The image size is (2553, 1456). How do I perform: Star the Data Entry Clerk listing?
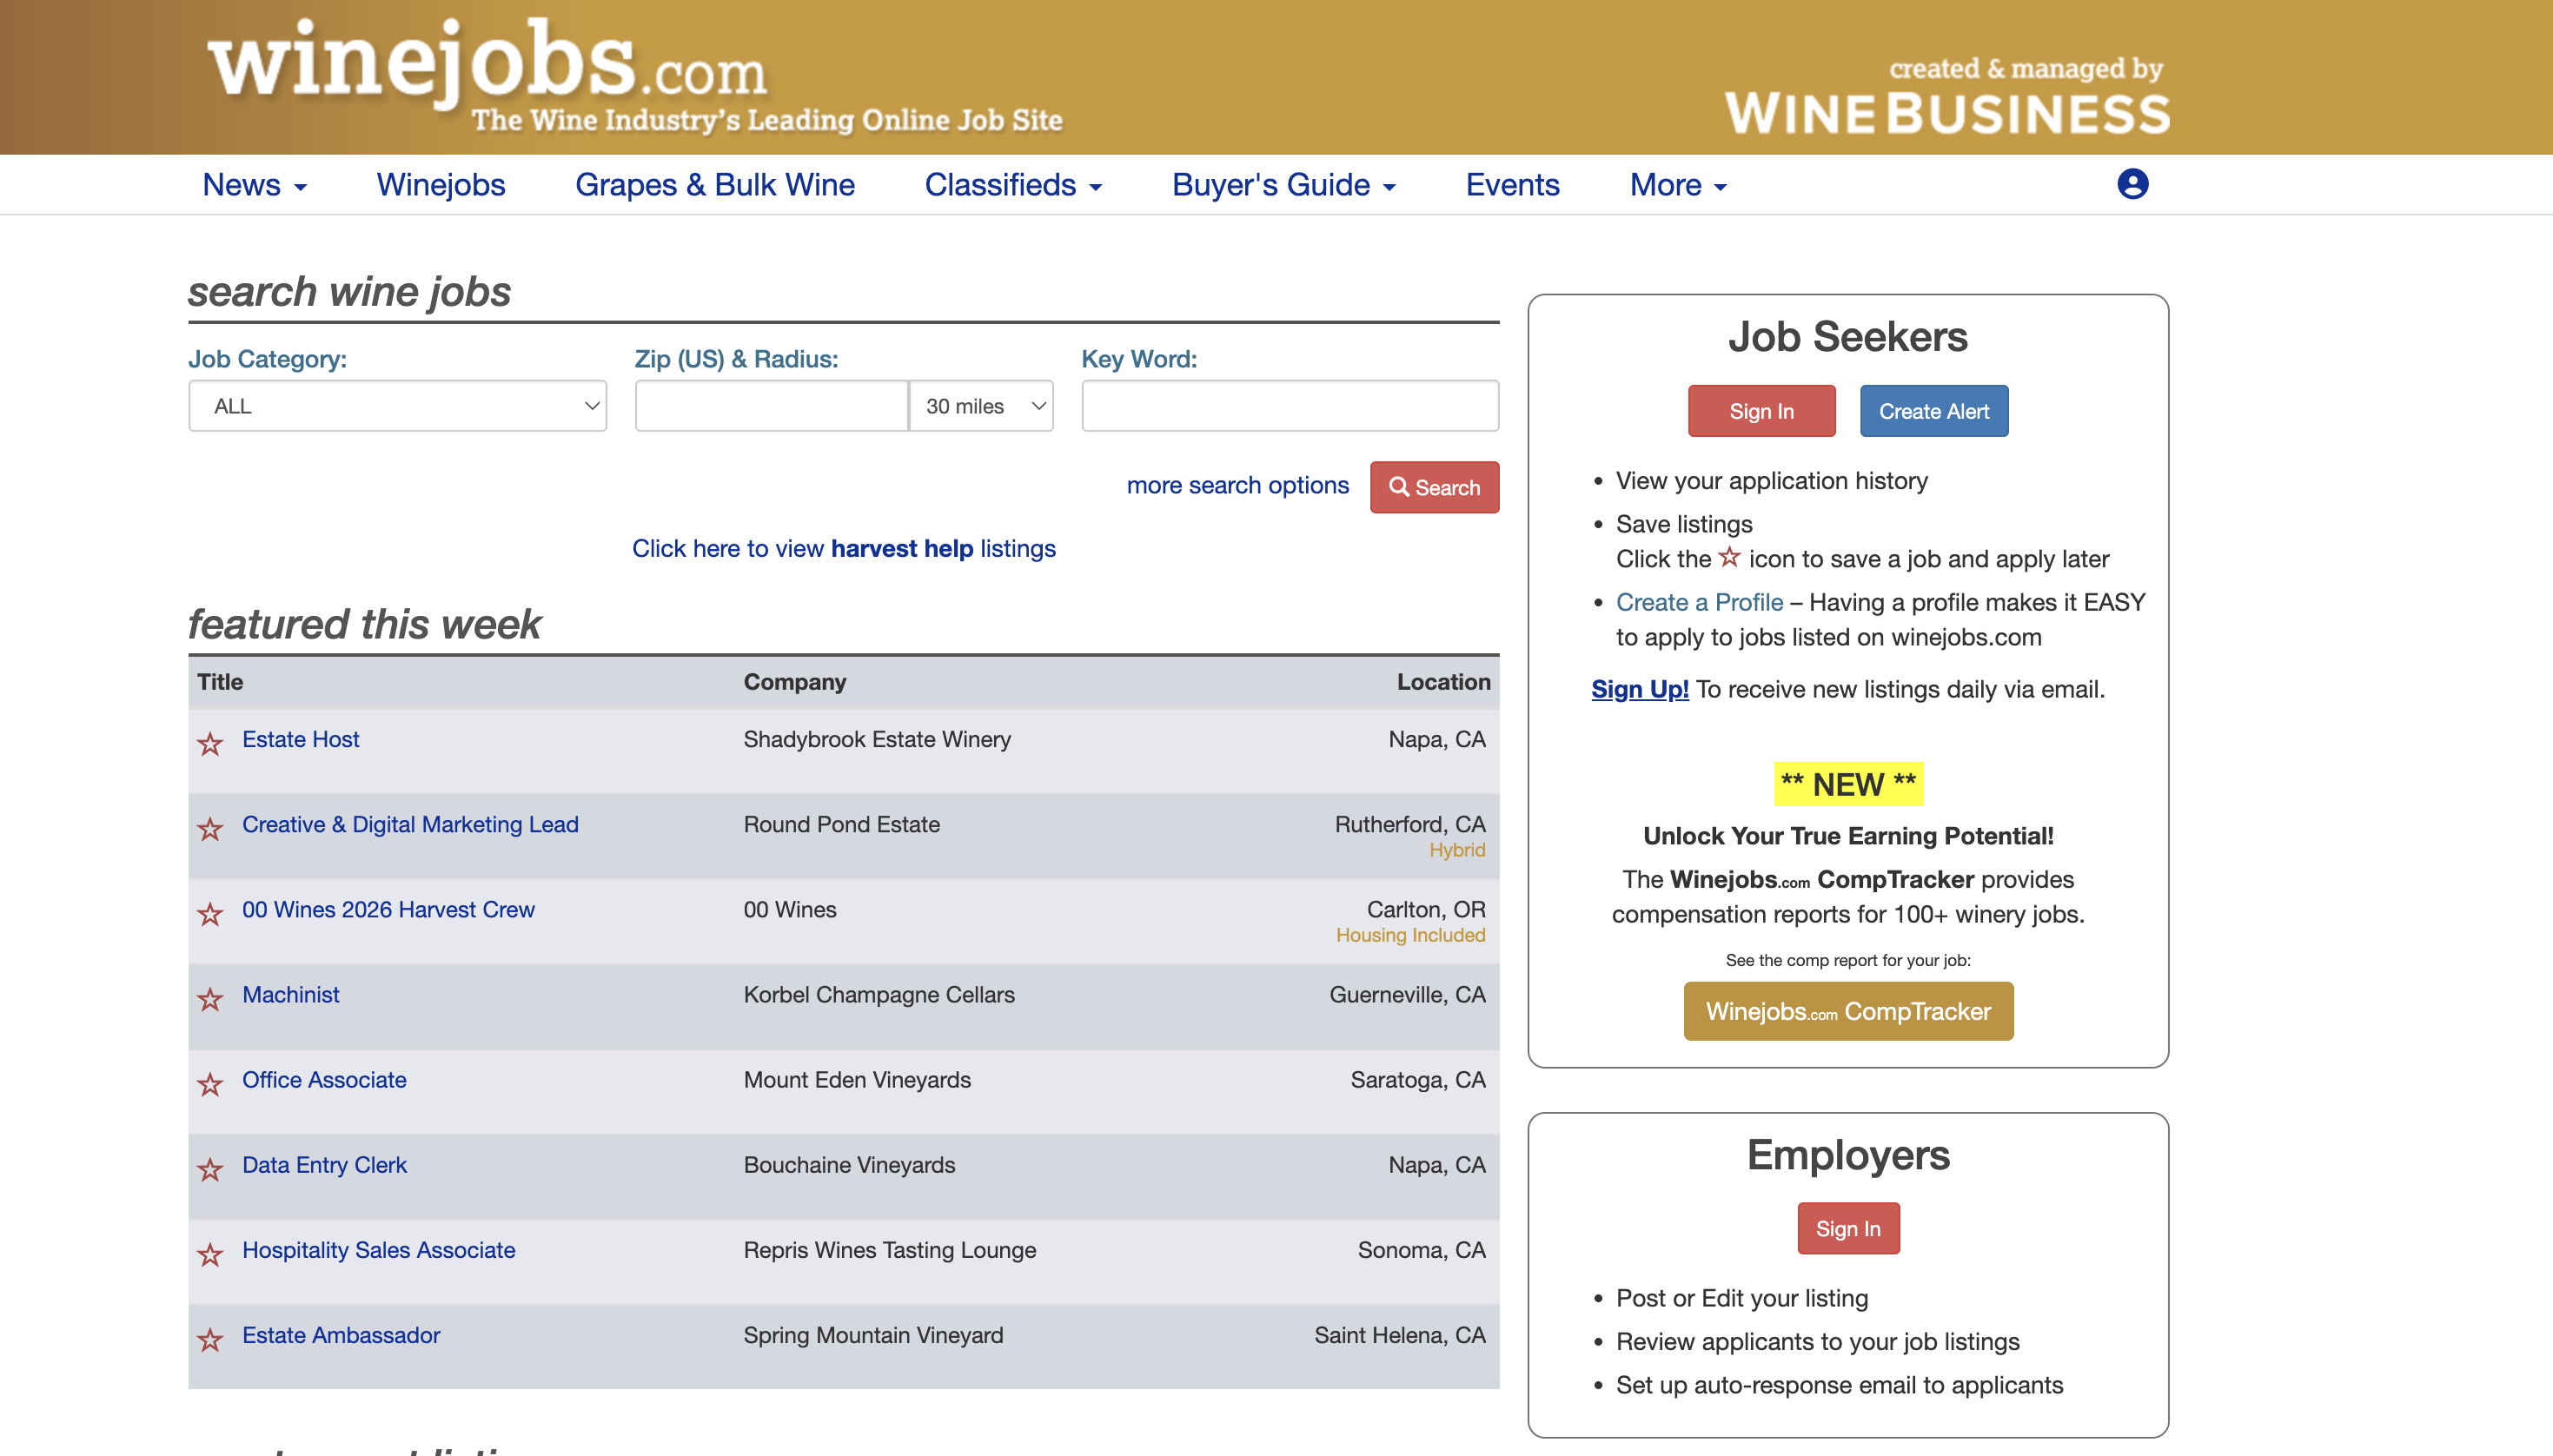[210, 1168]
